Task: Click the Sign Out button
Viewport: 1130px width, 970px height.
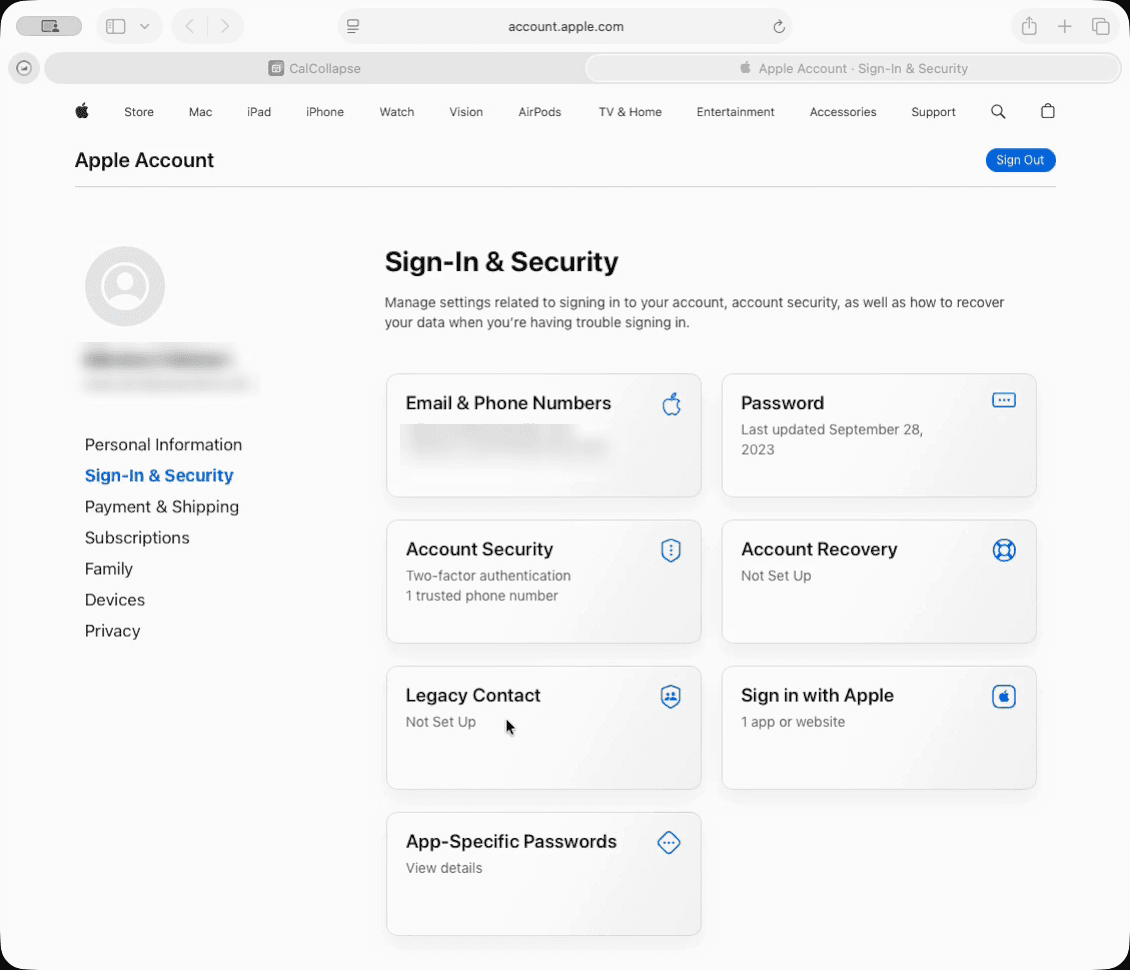Action: click(x=1020, y=160)
